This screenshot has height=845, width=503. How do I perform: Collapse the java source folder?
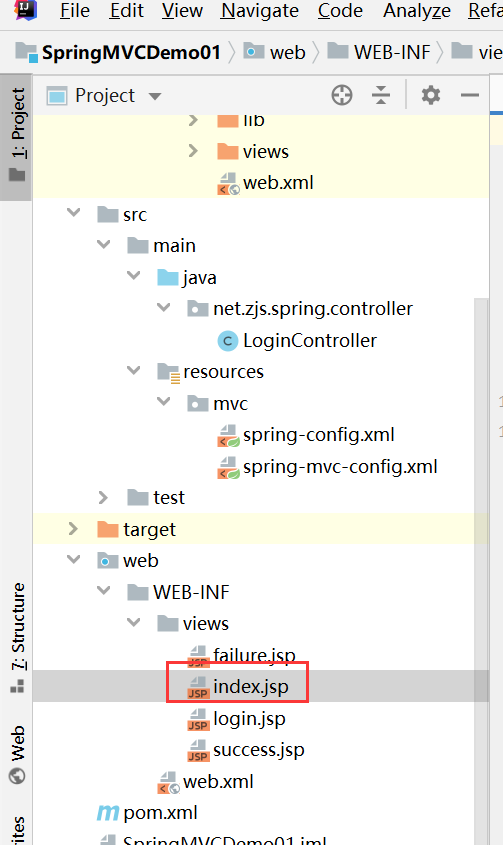133,276
